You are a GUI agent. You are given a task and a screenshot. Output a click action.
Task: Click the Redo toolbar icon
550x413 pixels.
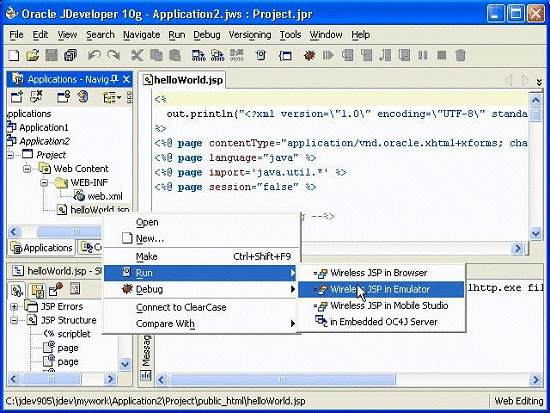(113, 55)
